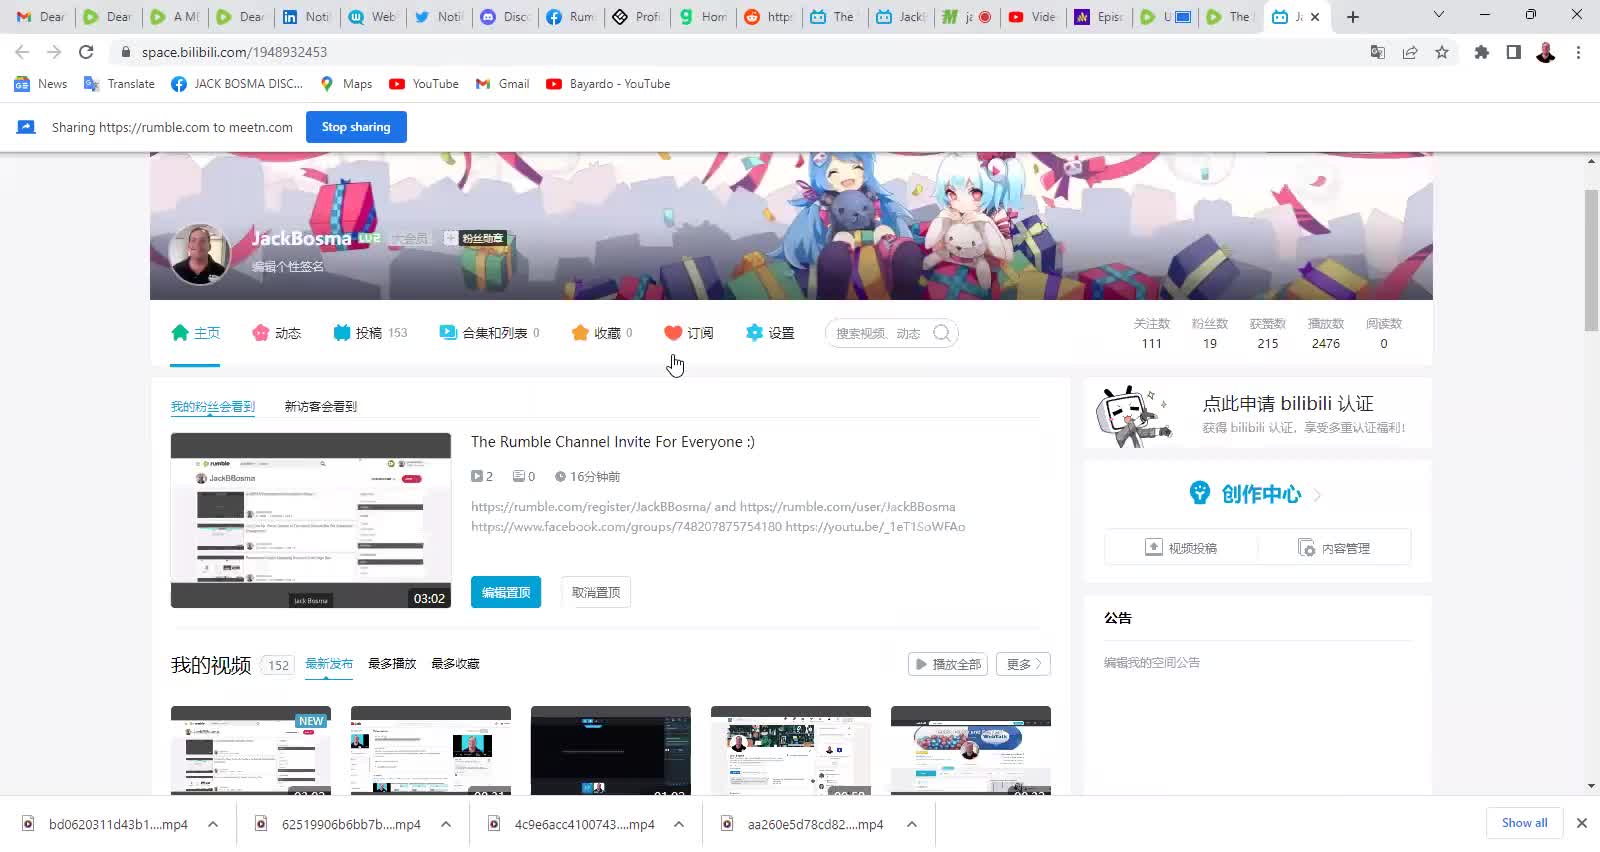Image resolution: width=1600 pixels, height=852 pixels.
Task: Open the Gmail bookmark
Action: pyautogui.click(x=502, y=84)
